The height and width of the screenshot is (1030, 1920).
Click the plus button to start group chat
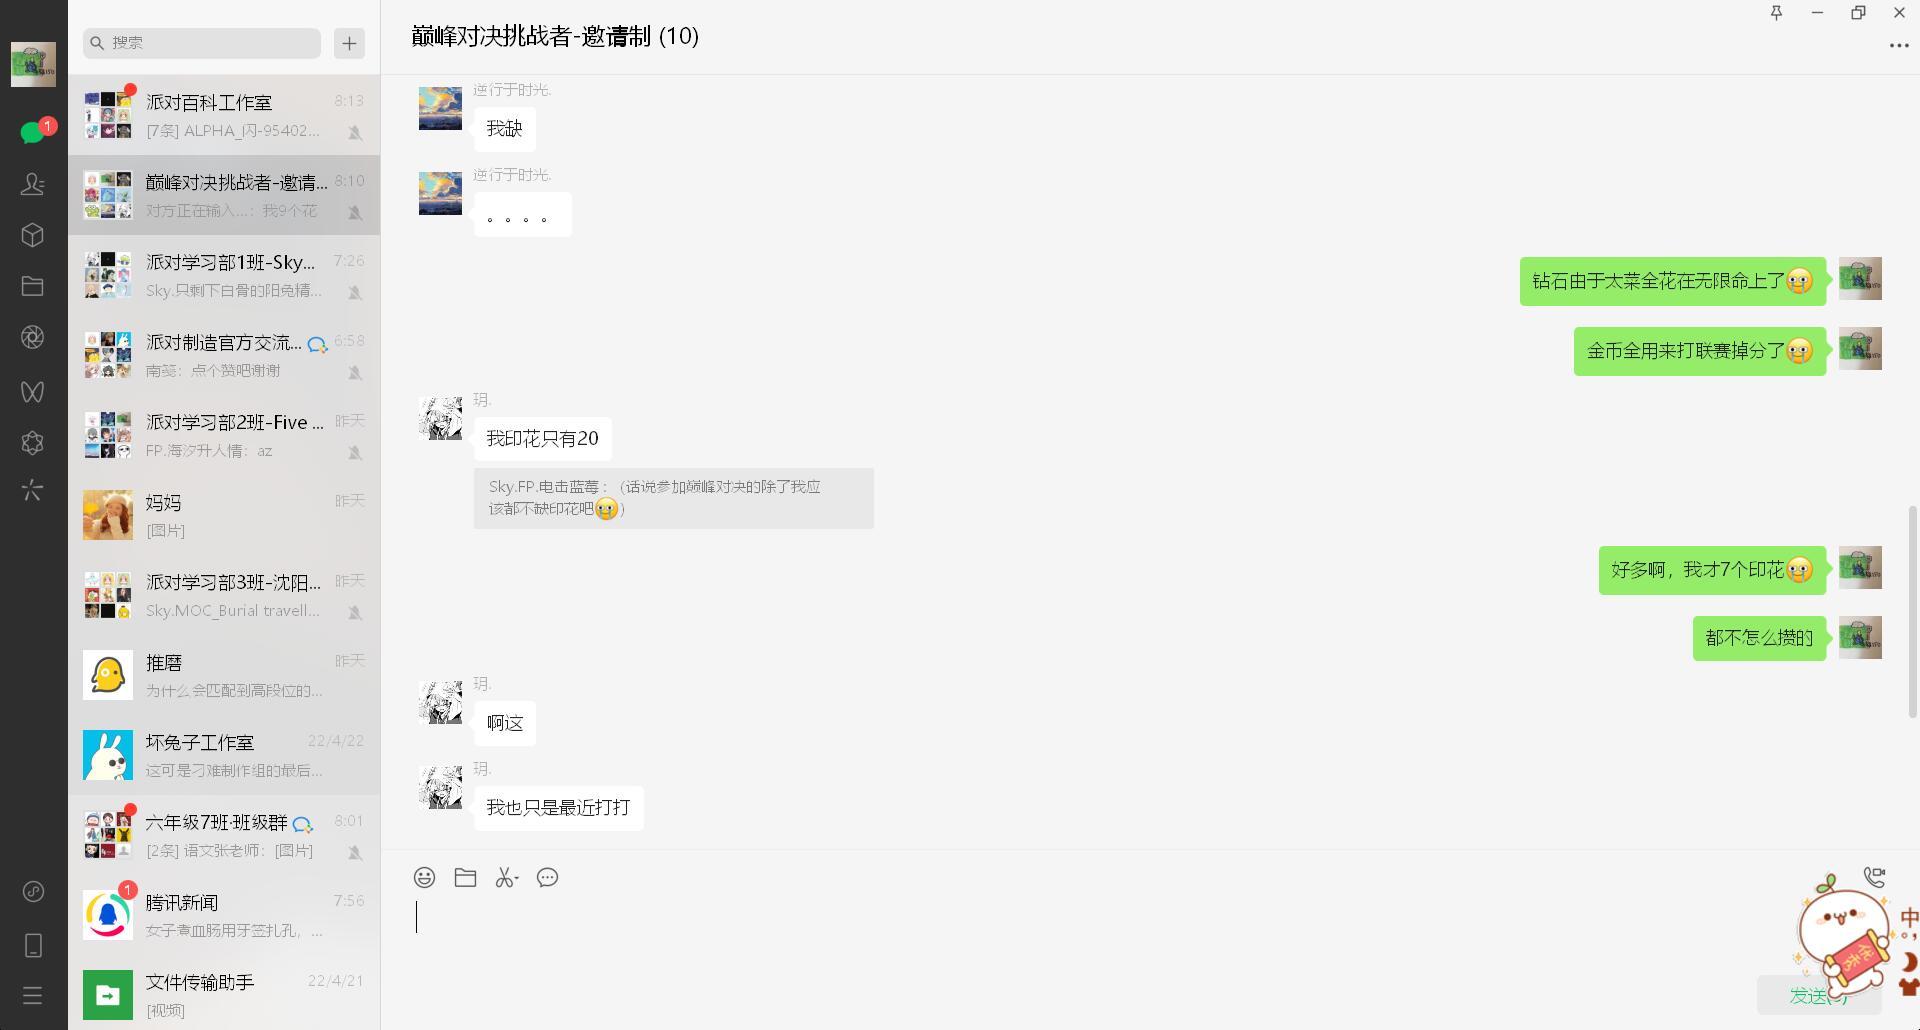349,43
